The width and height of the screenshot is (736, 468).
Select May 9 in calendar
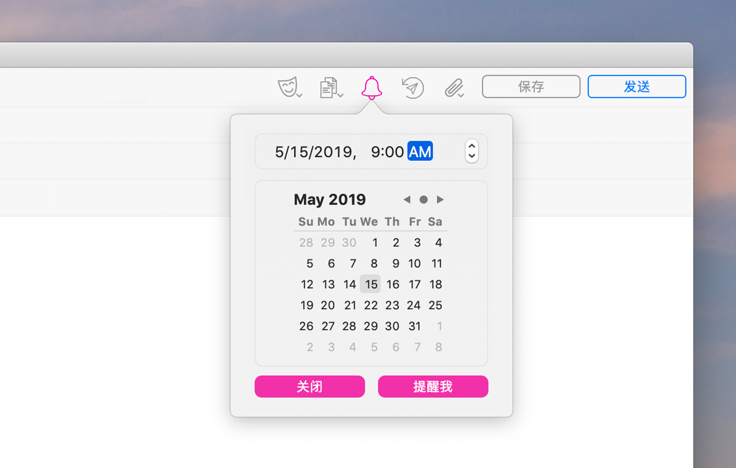[396, 263]
